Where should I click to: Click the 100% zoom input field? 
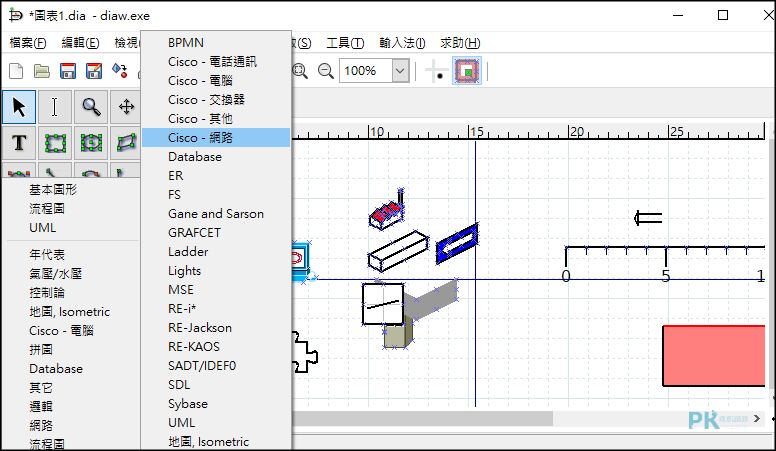tap(366, 71)
